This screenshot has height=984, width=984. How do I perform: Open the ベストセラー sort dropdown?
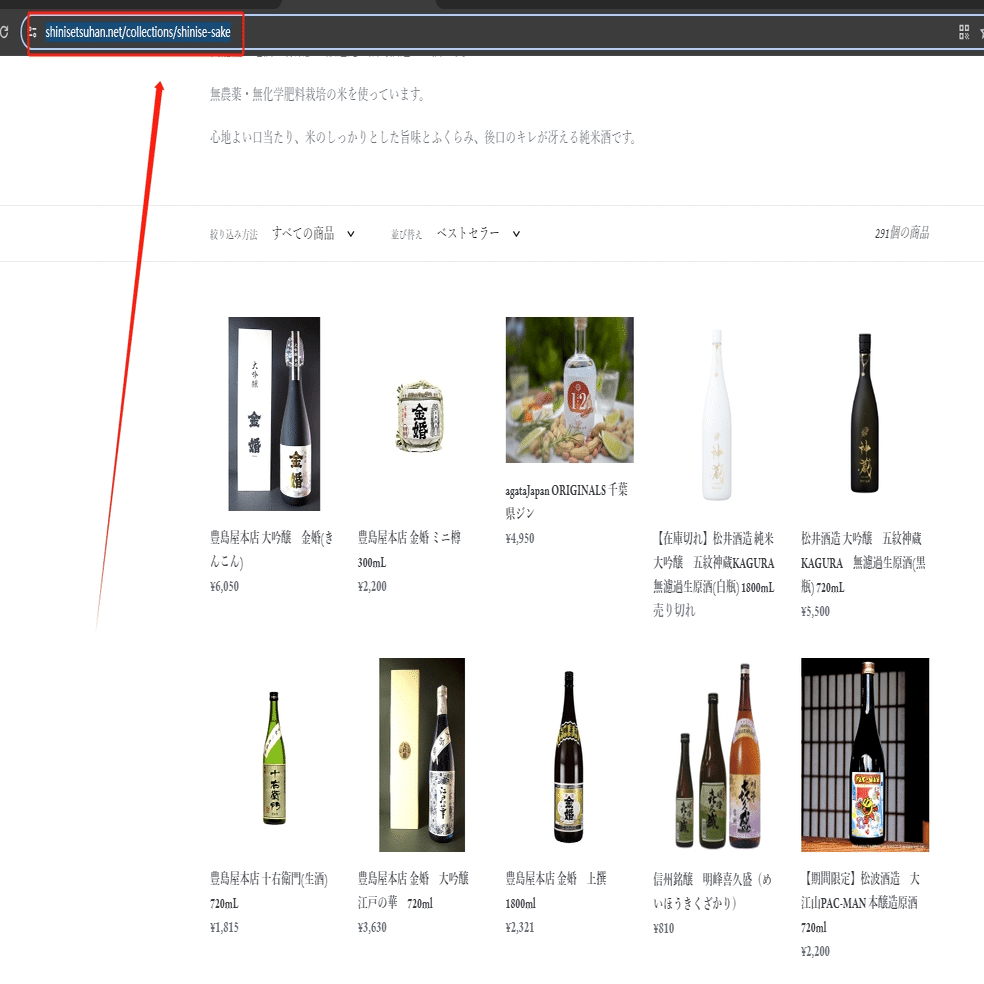tap(478, 233)
